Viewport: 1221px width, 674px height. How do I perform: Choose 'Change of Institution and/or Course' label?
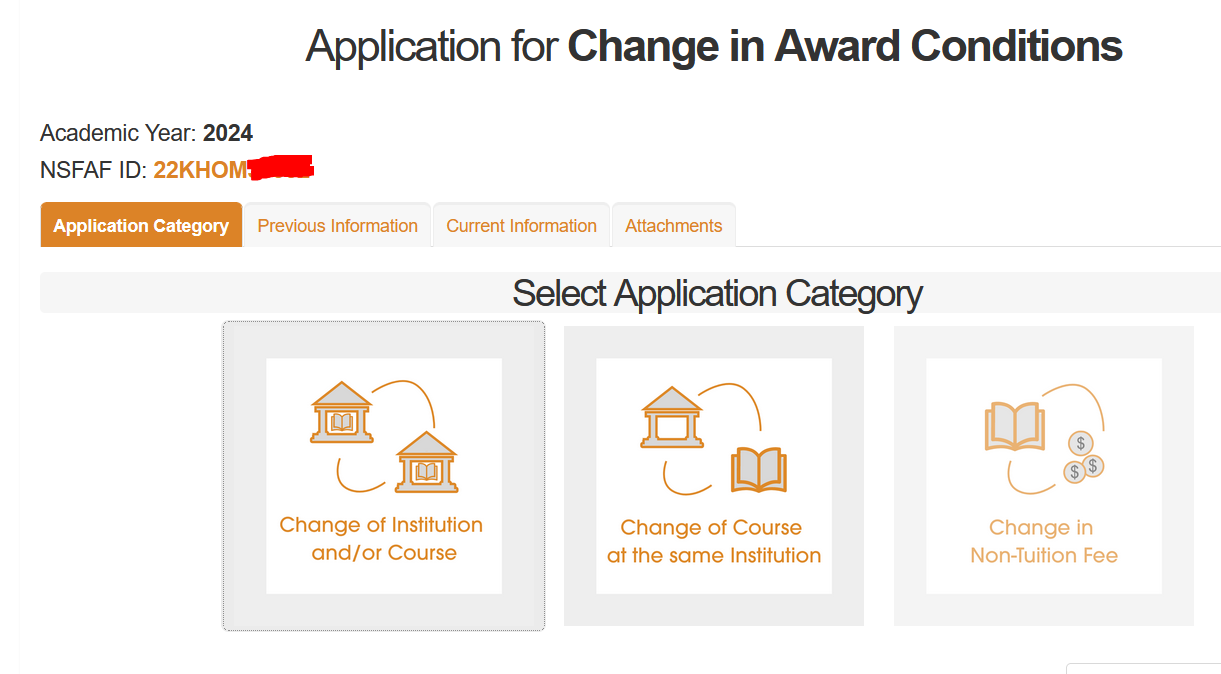[x=382, y=539]
